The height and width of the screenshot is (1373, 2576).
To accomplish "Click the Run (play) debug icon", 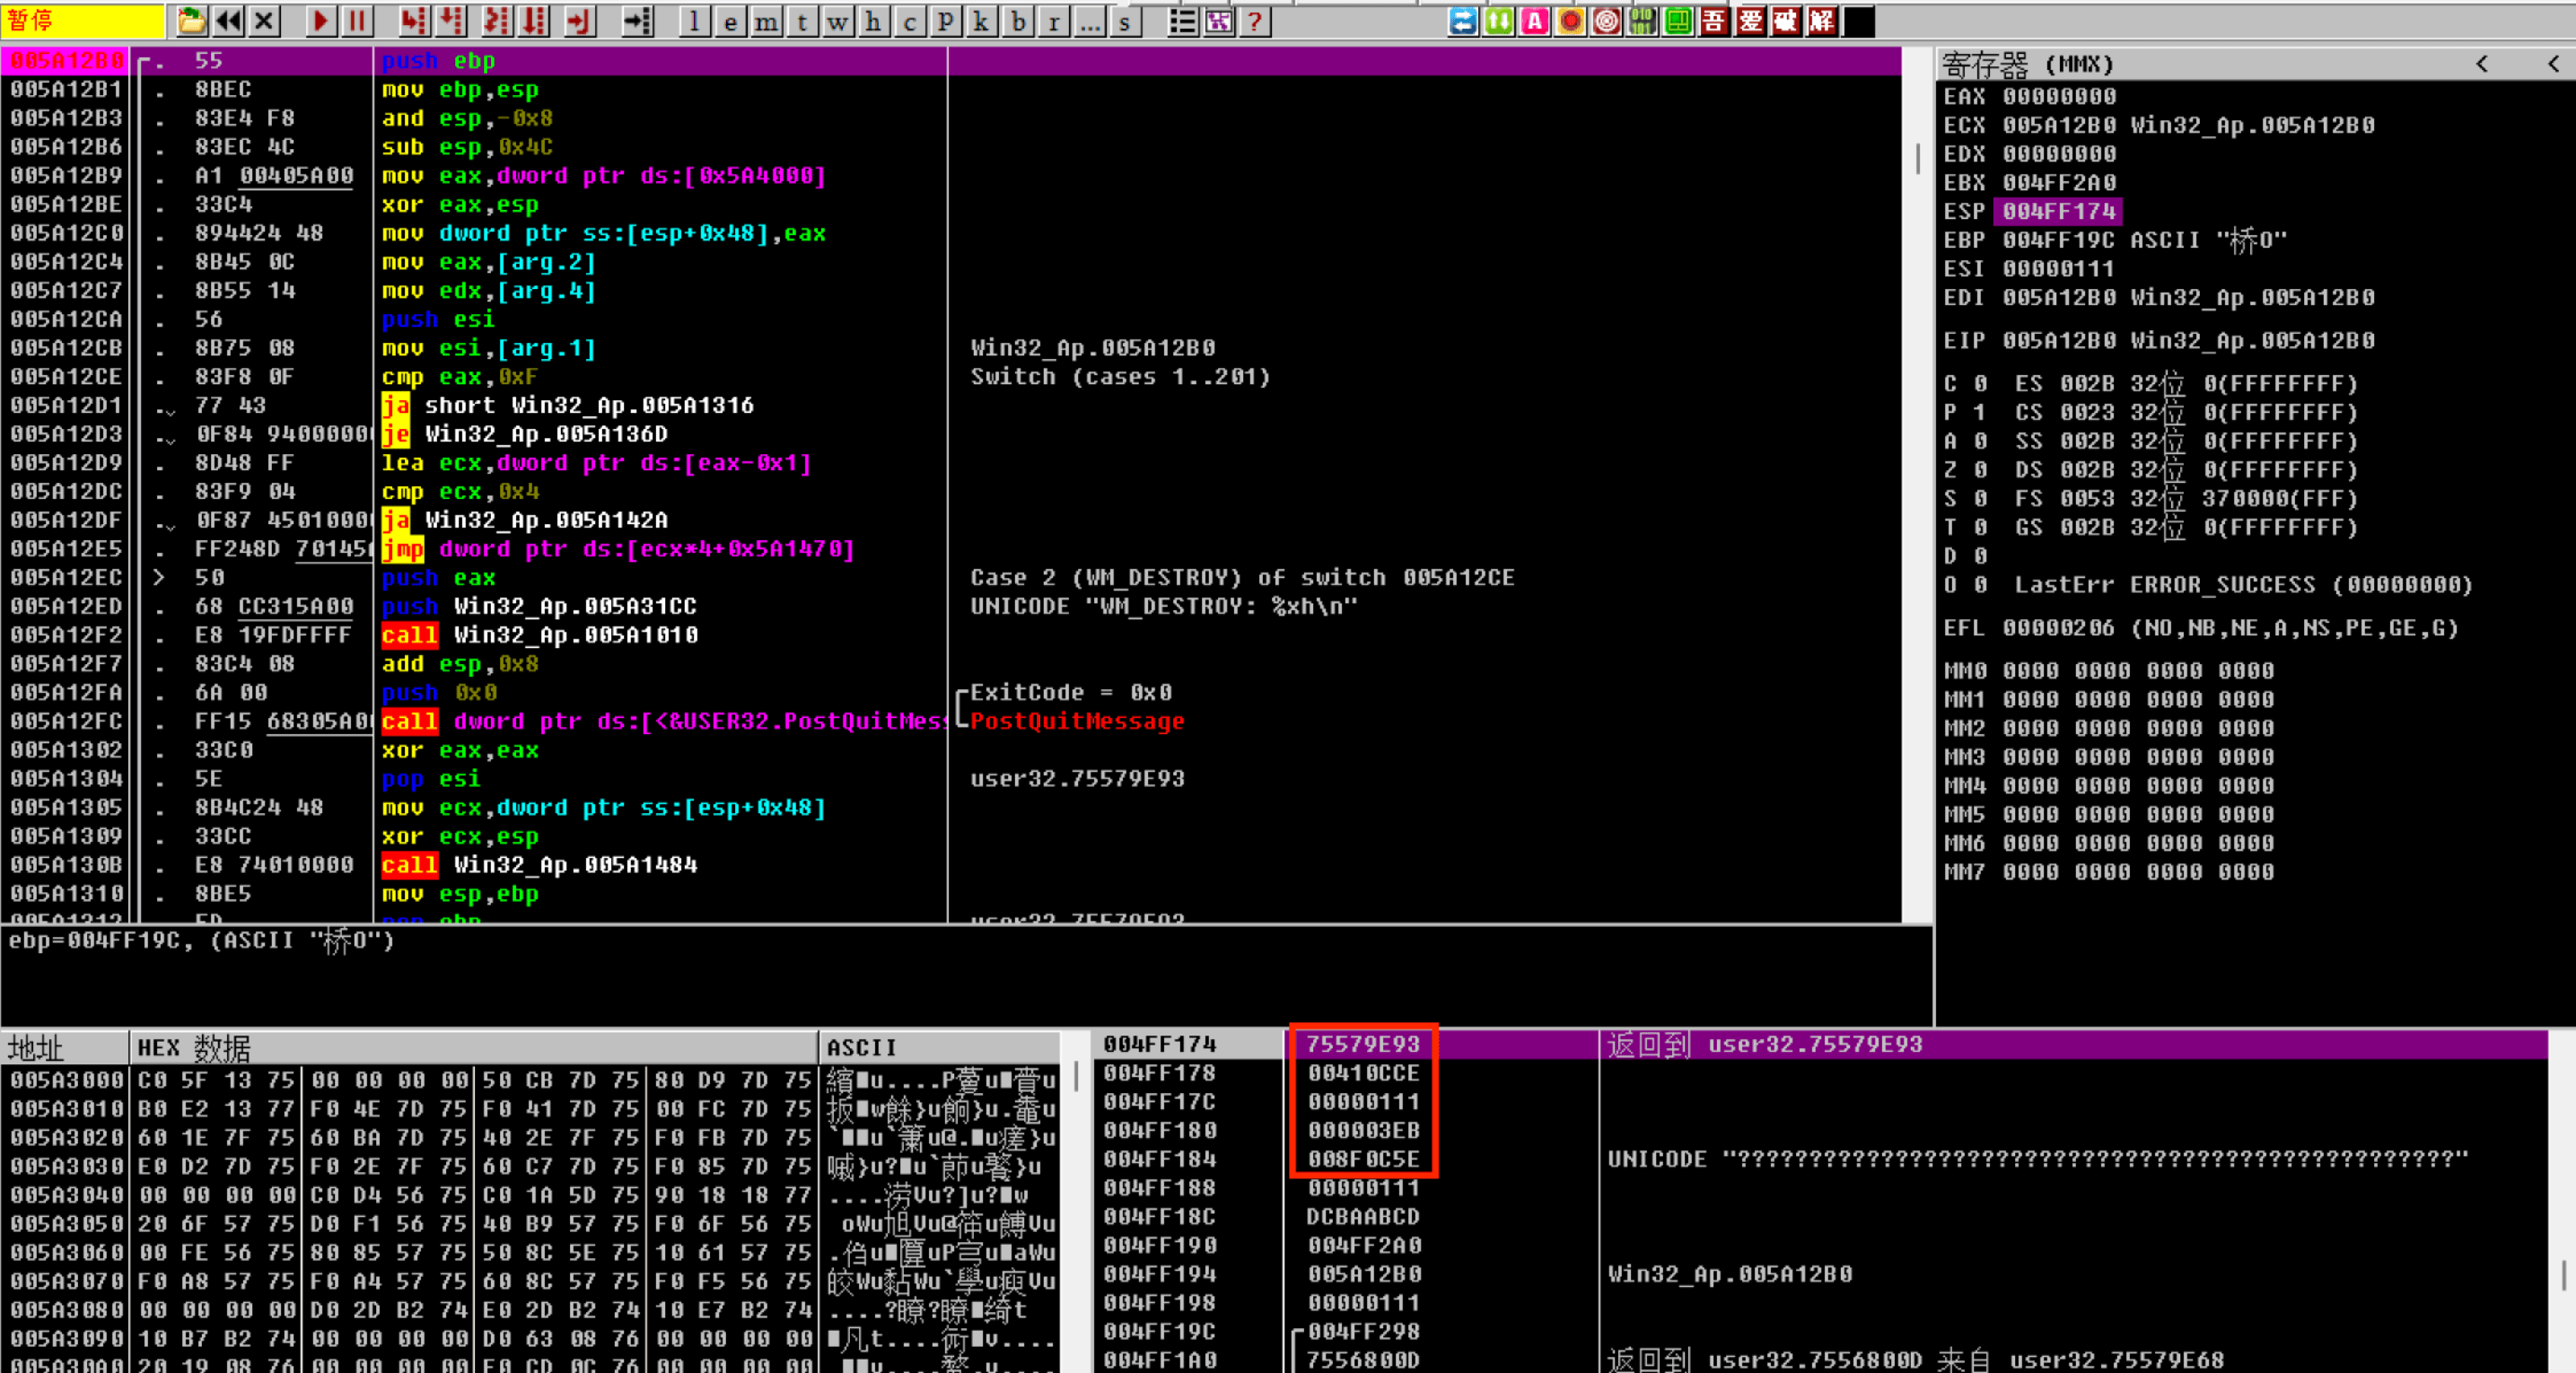I will [320, 21].
